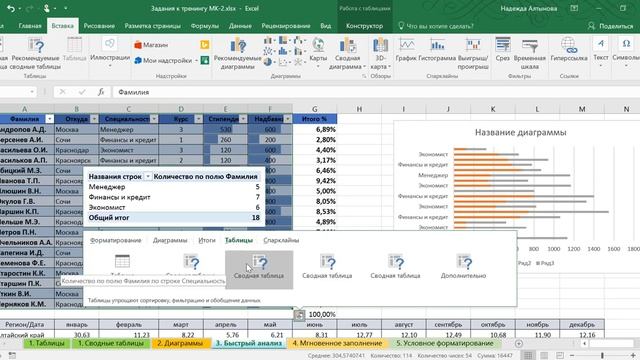Open the Стипендия column filter dropdown

(x=243, y=119)
